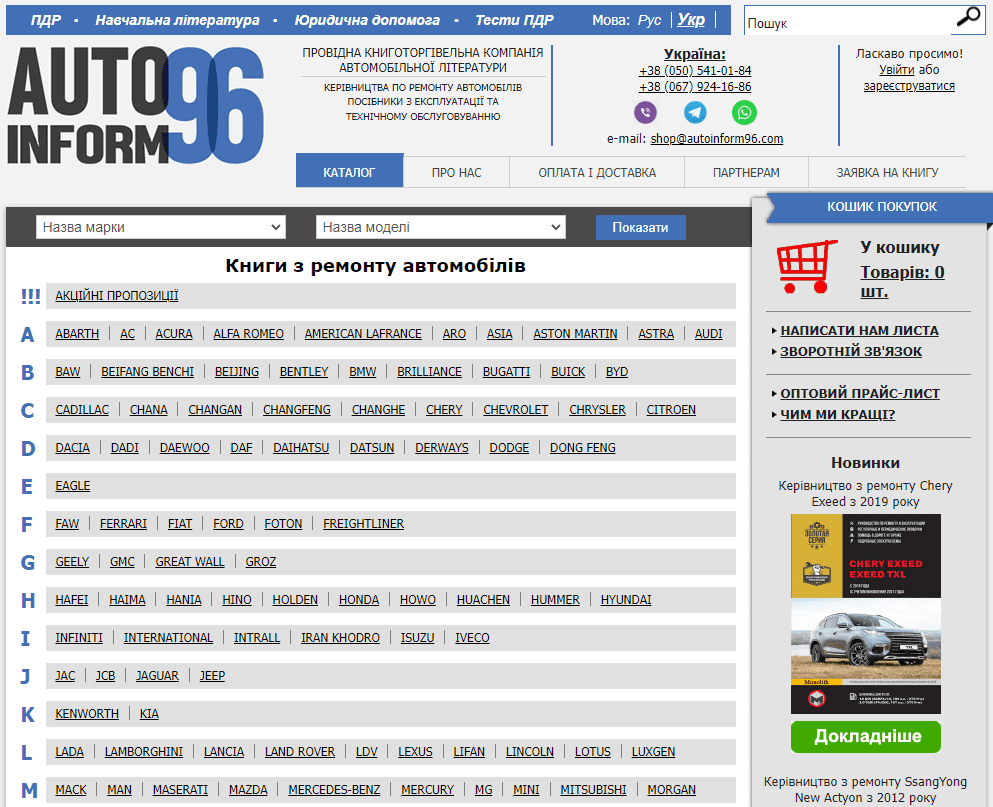Open the MITSUBISHI brand link

pyautogui.click(x=593, y=790)
